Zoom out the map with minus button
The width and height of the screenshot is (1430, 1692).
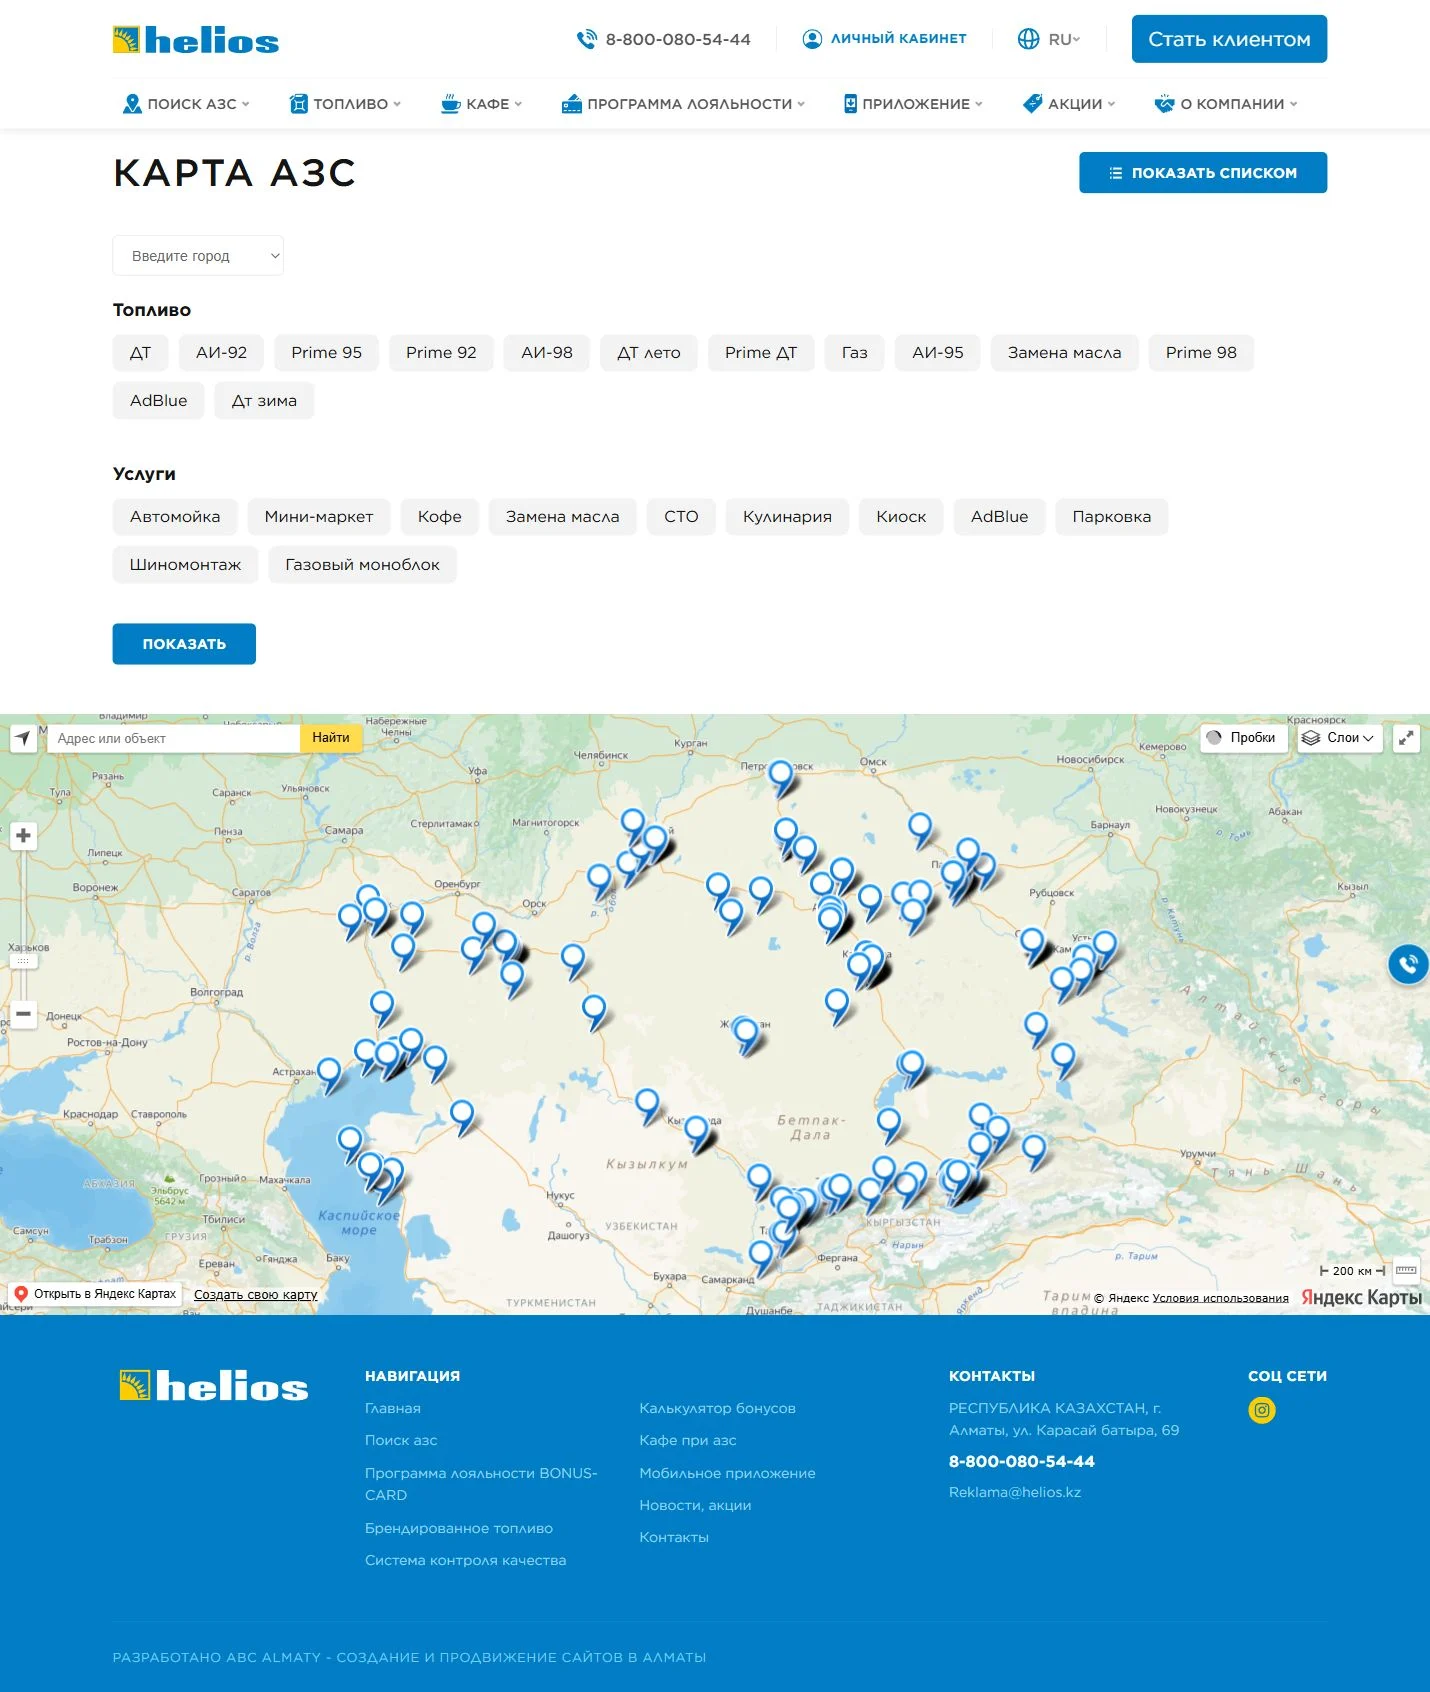point(23,1013)
